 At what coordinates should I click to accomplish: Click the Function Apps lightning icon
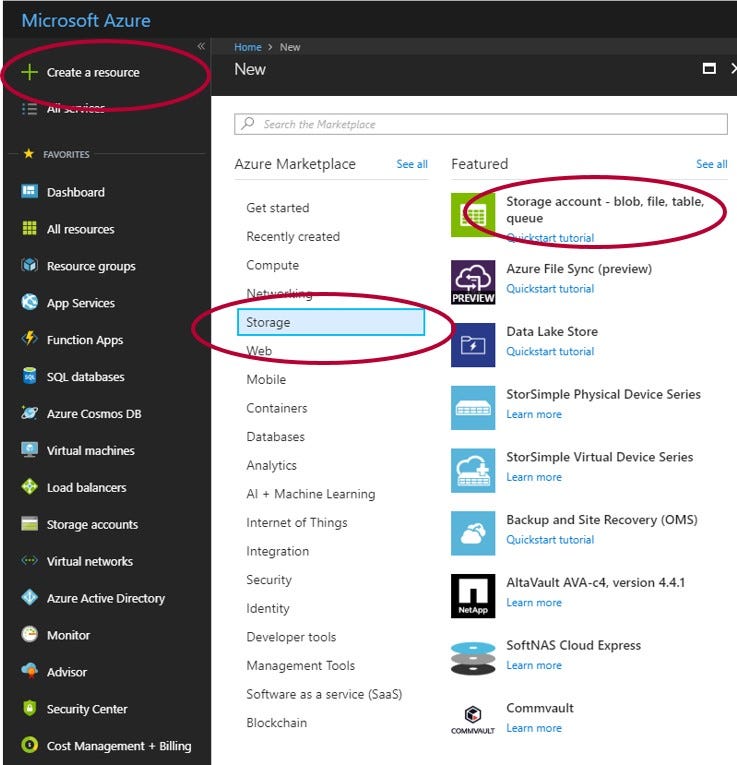click(29, 339)
